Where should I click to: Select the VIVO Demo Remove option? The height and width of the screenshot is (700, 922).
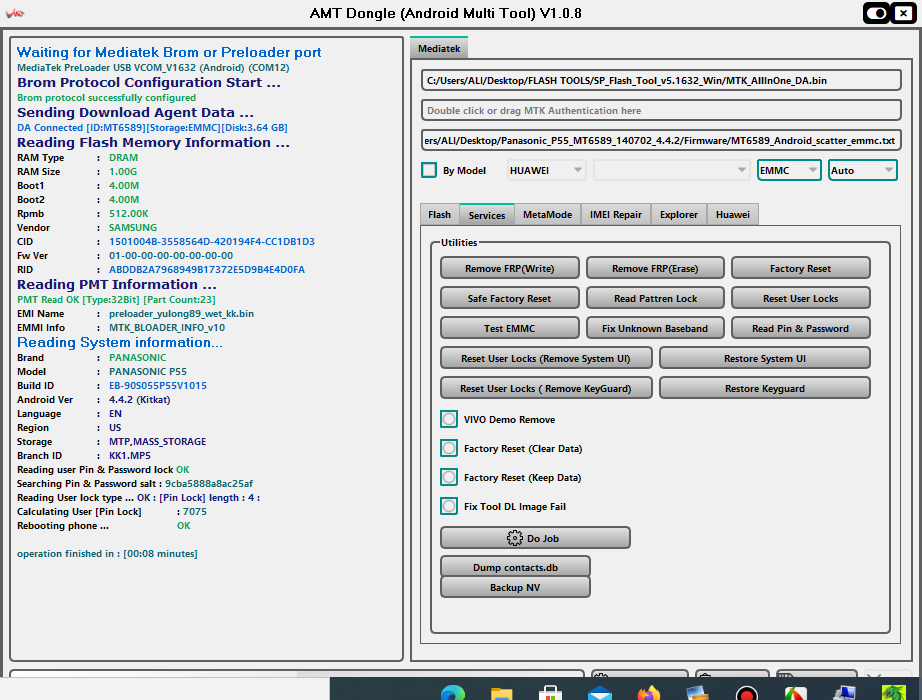[x=449, y=420]
